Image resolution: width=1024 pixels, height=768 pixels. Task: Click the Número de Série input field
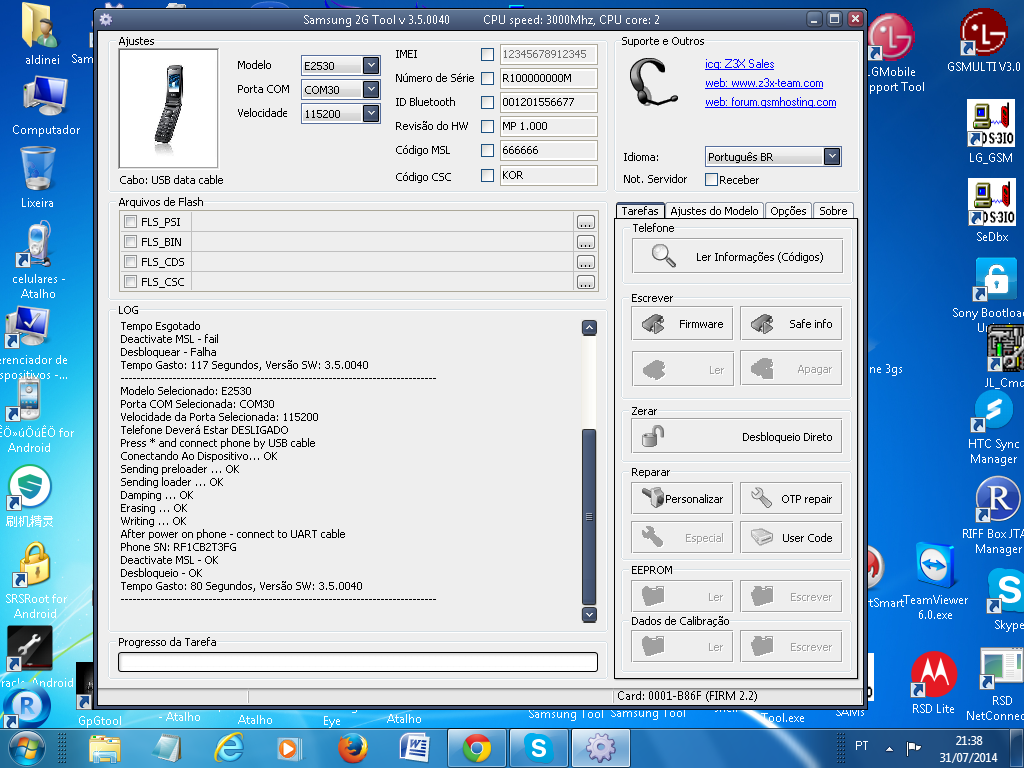click(x=549, y=78)
